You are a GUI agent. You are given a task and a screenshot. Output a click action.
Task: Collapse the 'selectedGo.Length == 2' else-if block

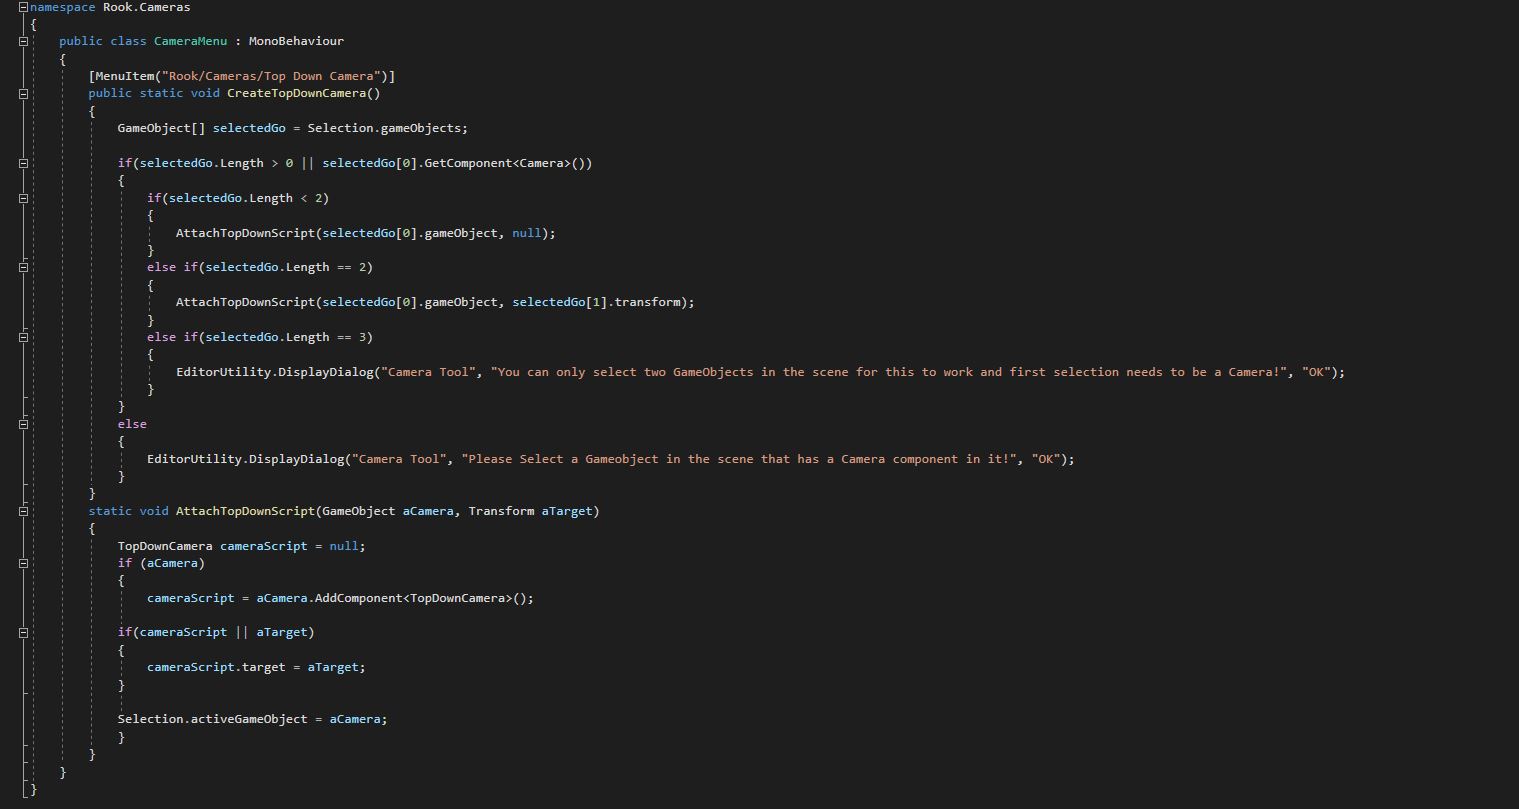point(23,268)
